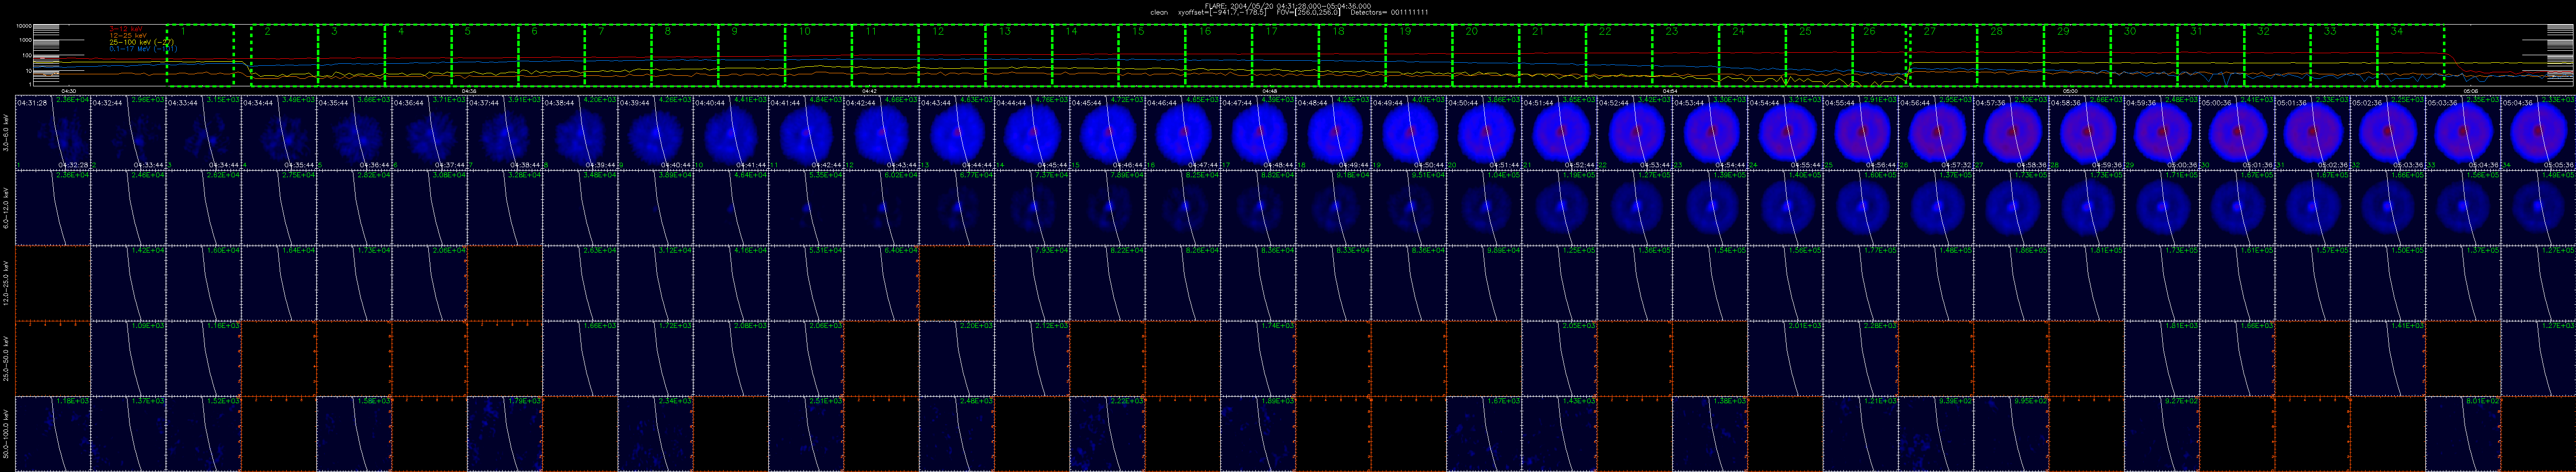
Task: Click the '05:00' time axis label
Action: tap(2071, 91)
